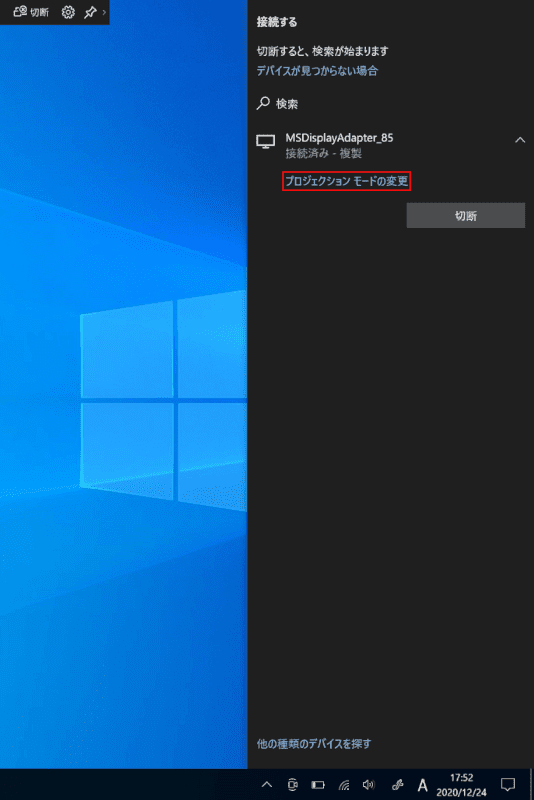
Task: Click the 切断 button in the top connection bar
Action: coord(31,12)
